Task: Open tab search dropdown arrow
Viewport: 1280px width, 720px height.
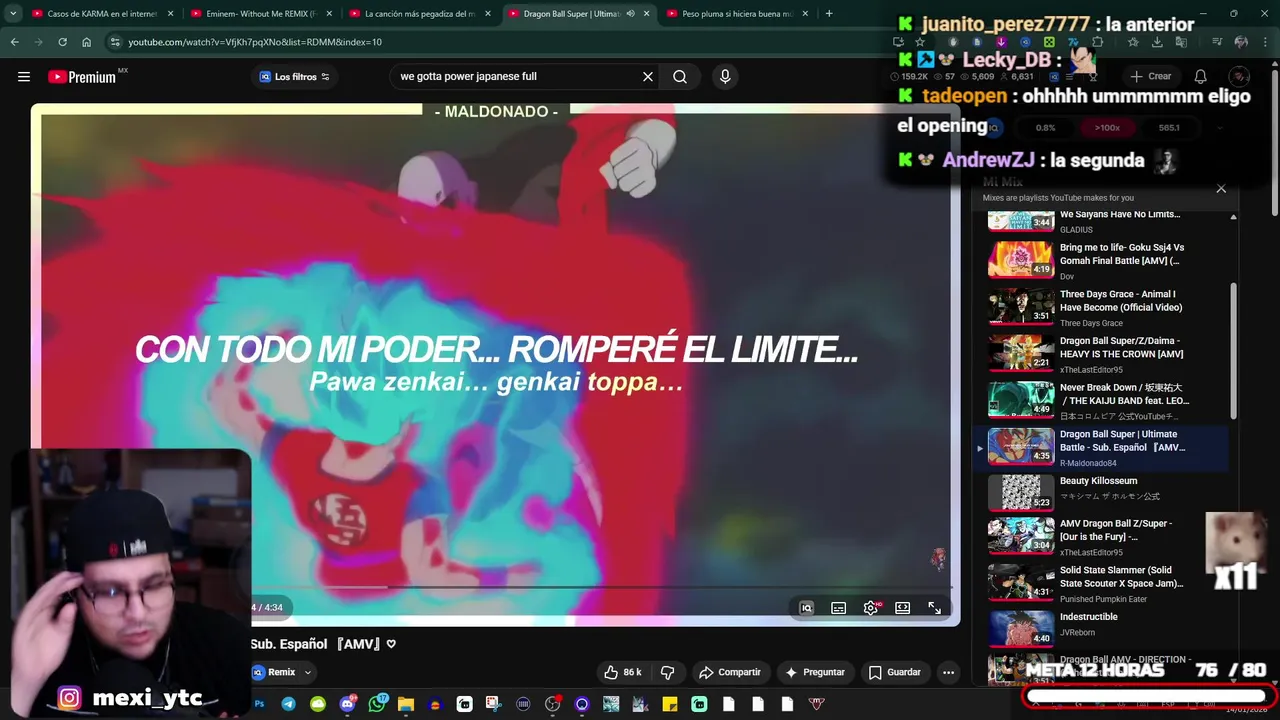Action: [x=13, y=14]
